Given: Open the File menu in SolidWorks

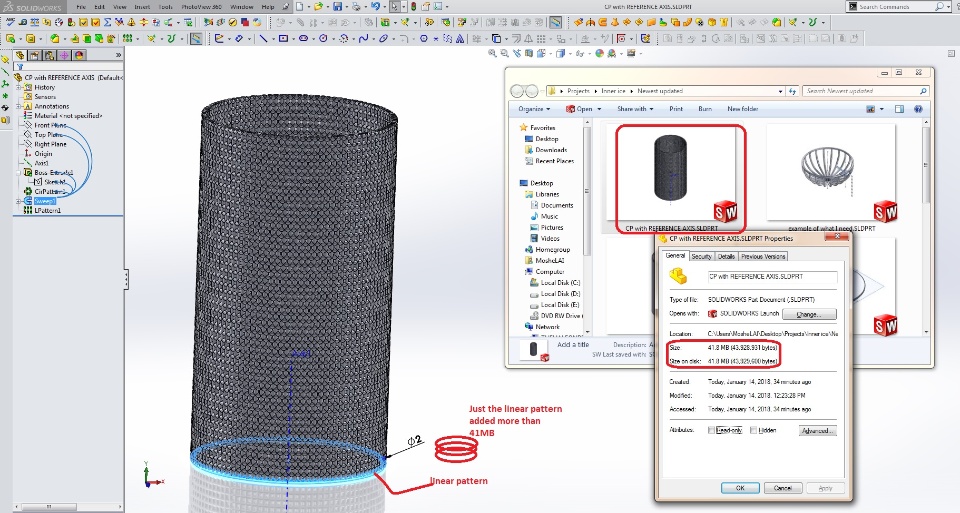Looking at the screenshot, I should pos(81,7).
